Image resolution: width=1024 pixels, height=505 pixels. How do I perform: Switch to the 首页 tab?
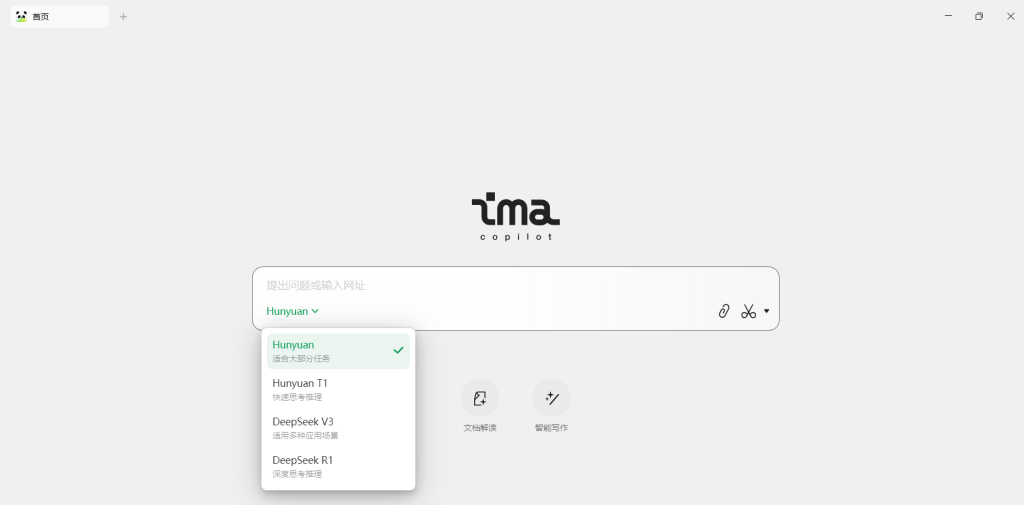[59, 16]
